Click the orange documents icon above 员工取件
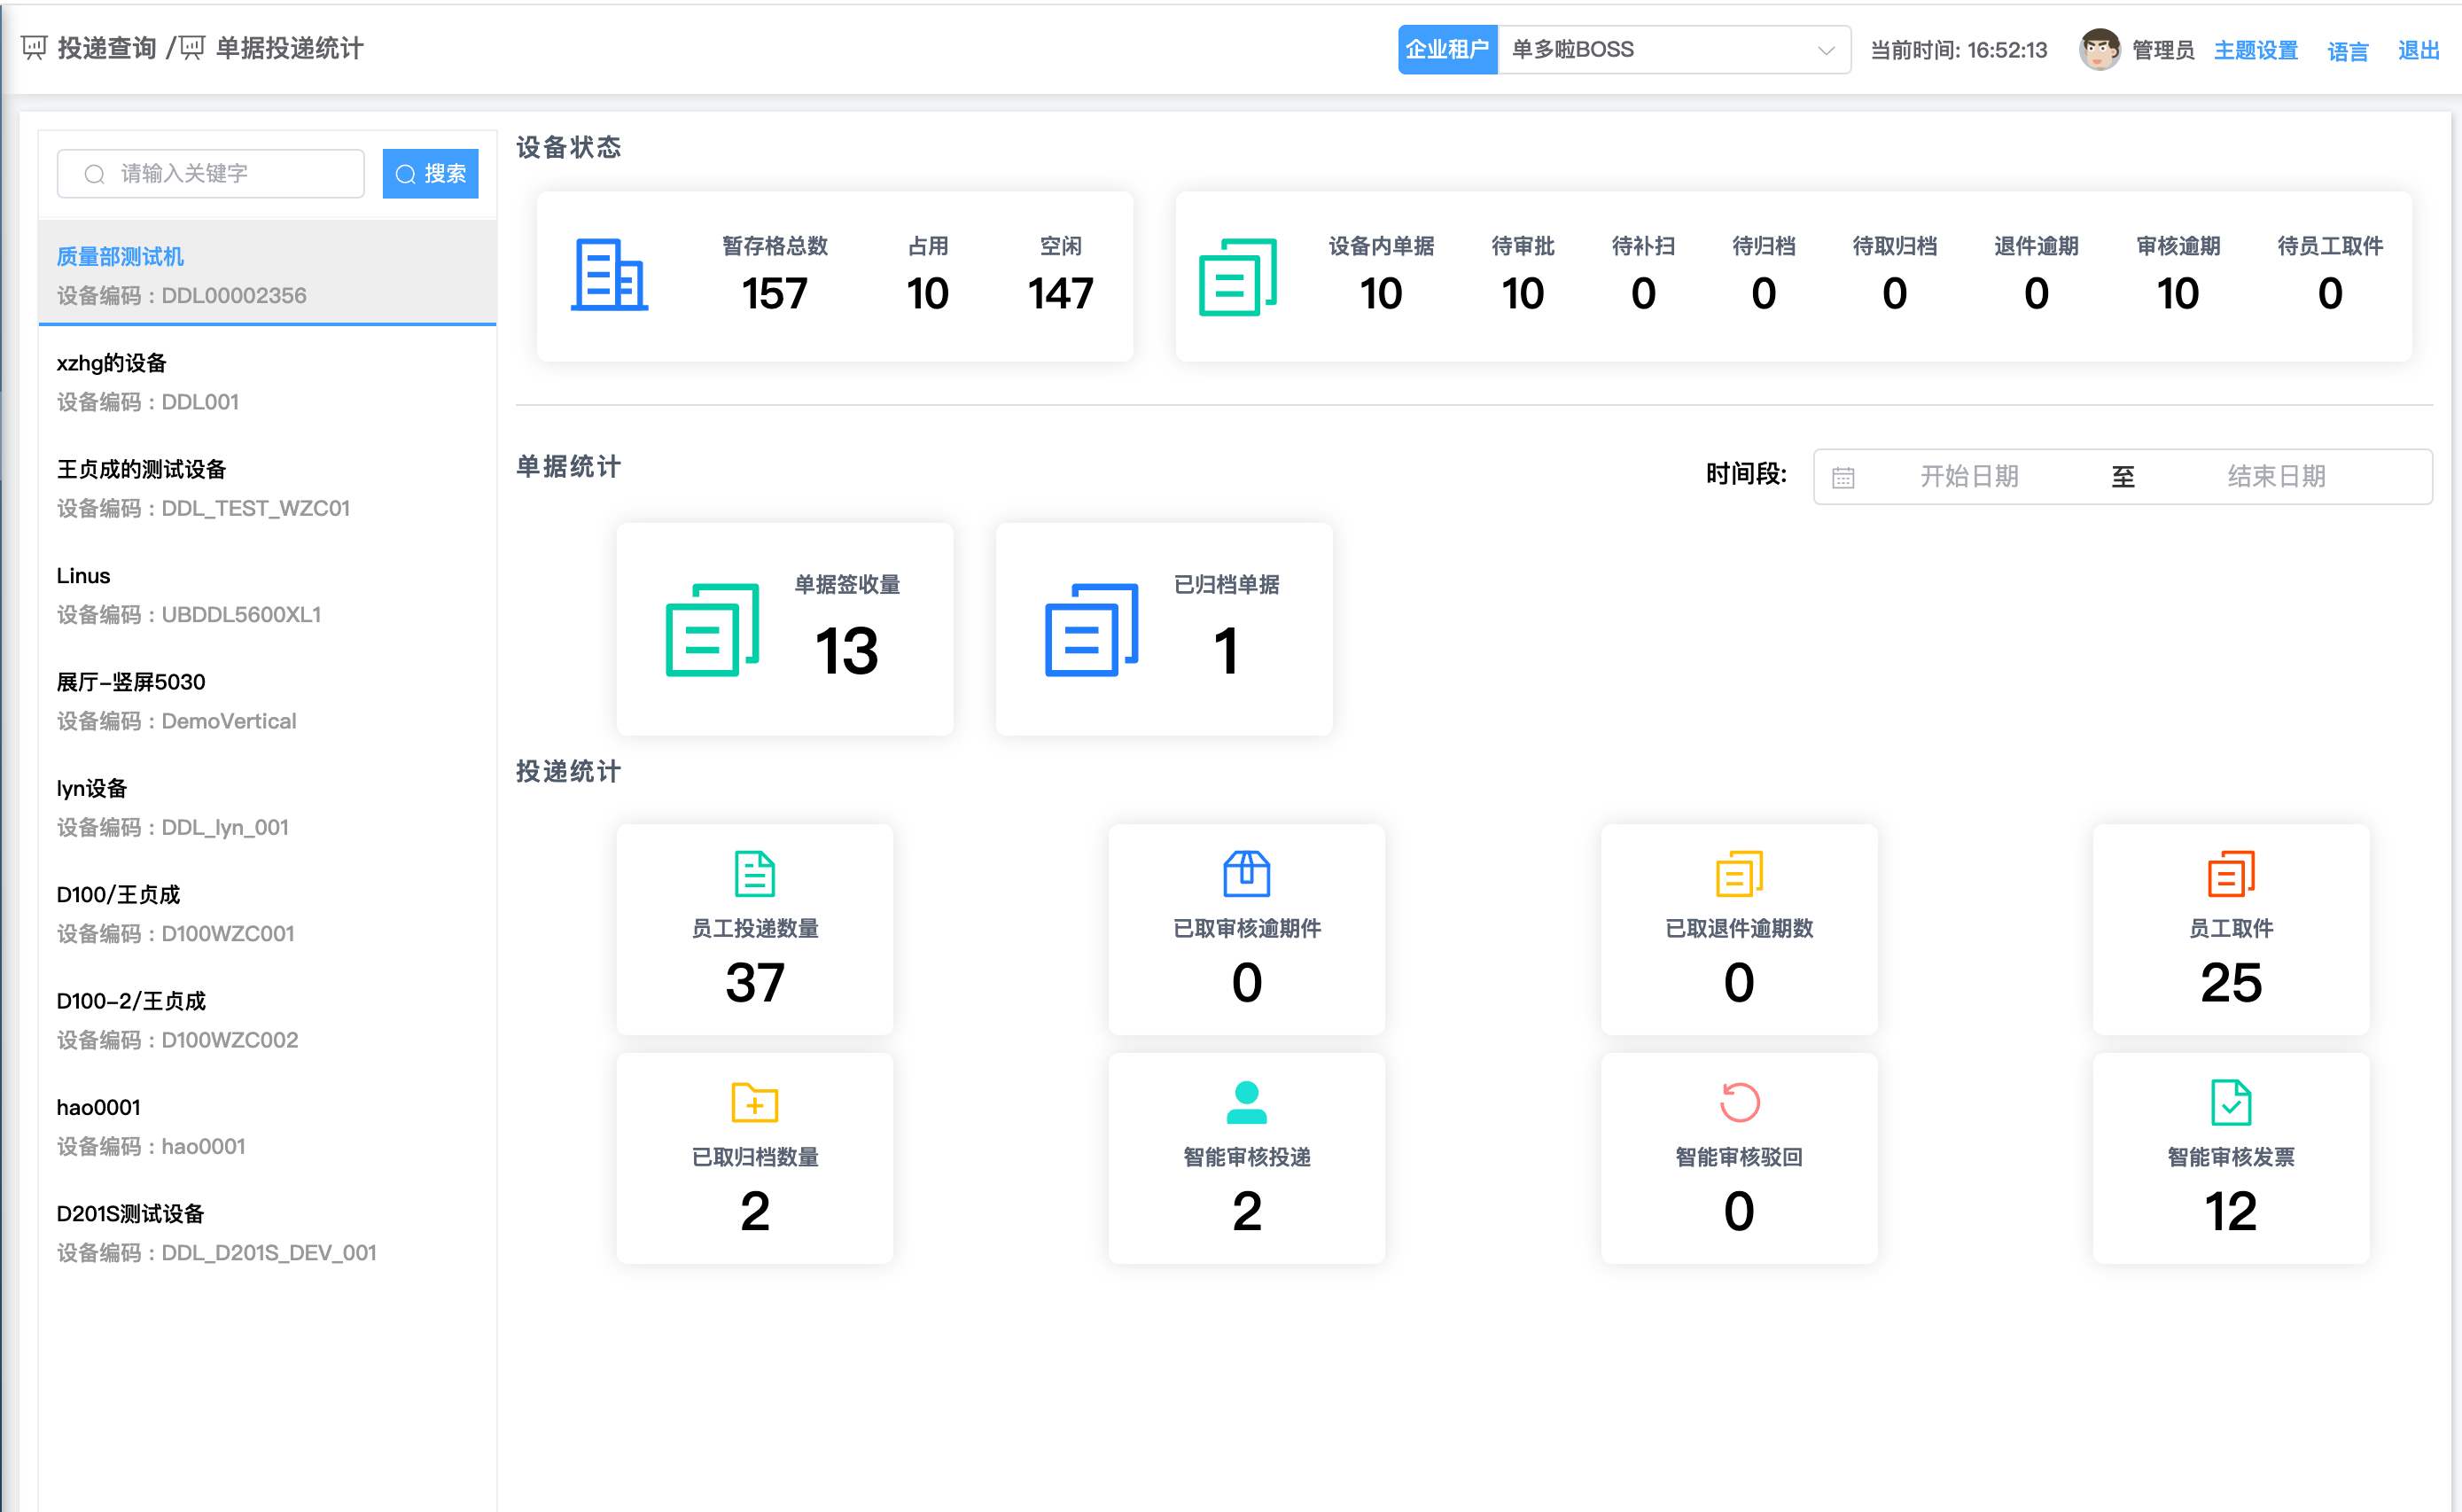This screenshot has height=1512, width=2462. (x=2230, y=874)
